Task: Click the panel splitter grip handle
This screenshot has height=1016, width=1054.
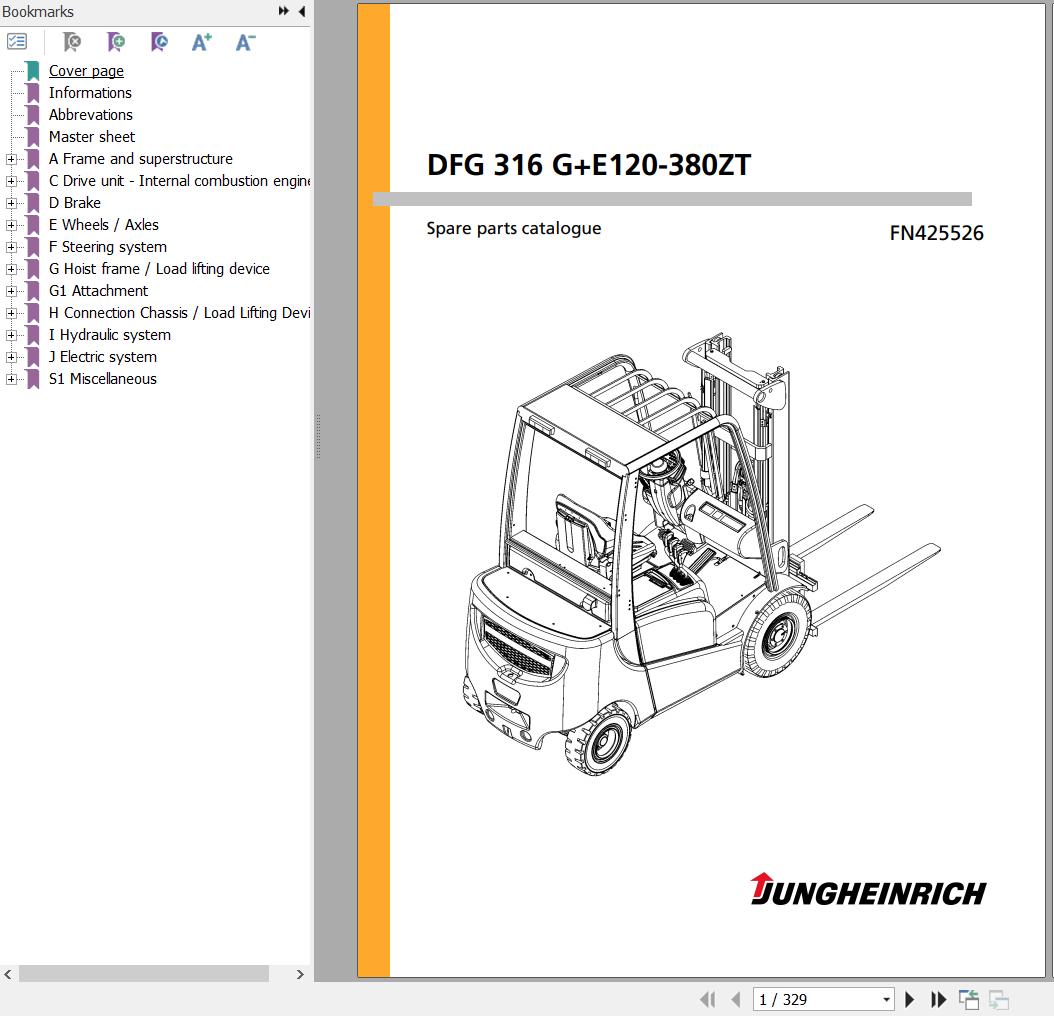Action: pos(318,436)
